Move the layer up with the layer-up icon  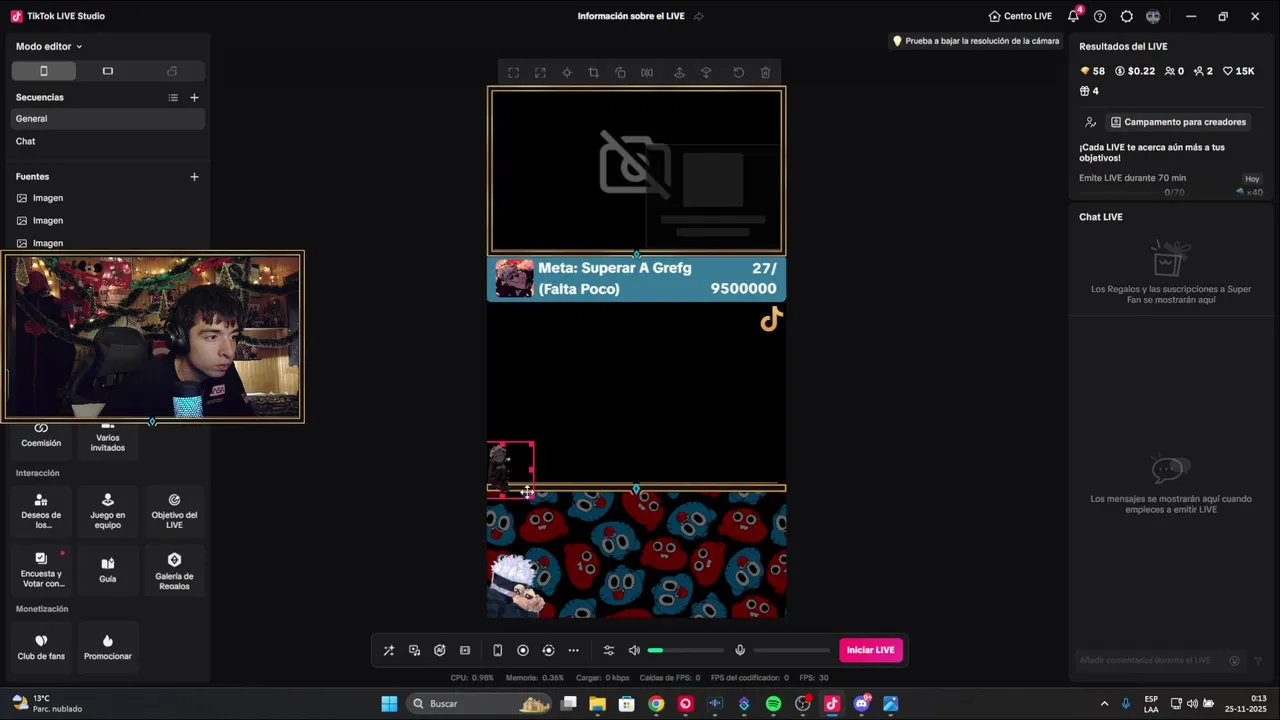679,73
